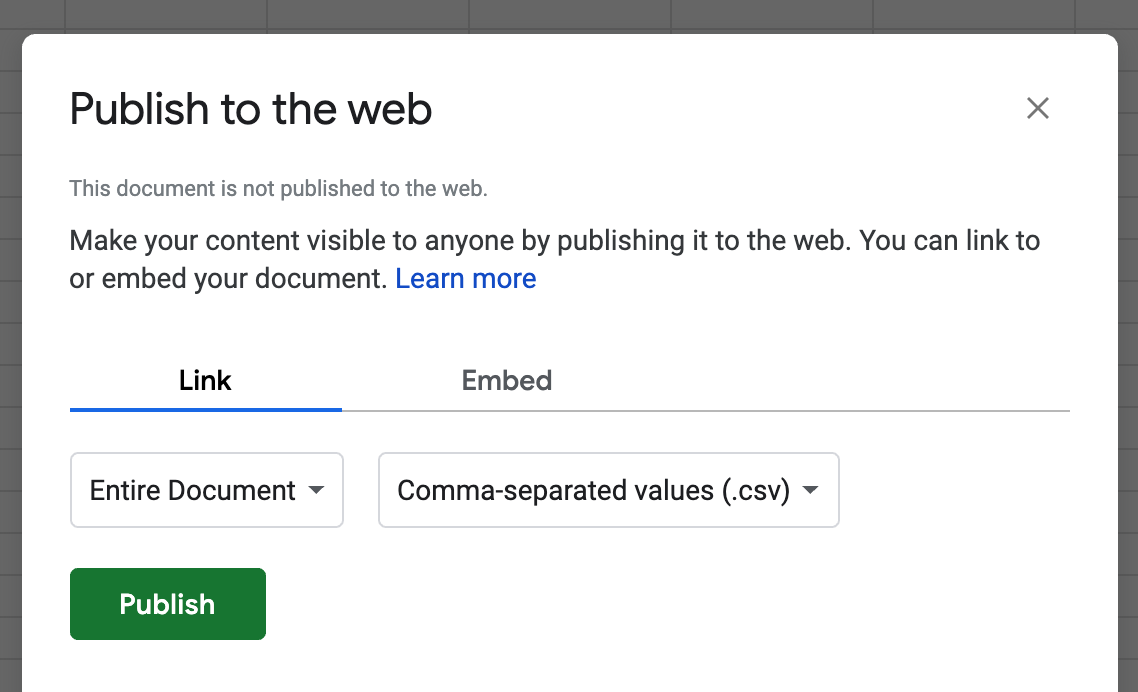Close the Publish to the web dialog

tap(1037, 108)
